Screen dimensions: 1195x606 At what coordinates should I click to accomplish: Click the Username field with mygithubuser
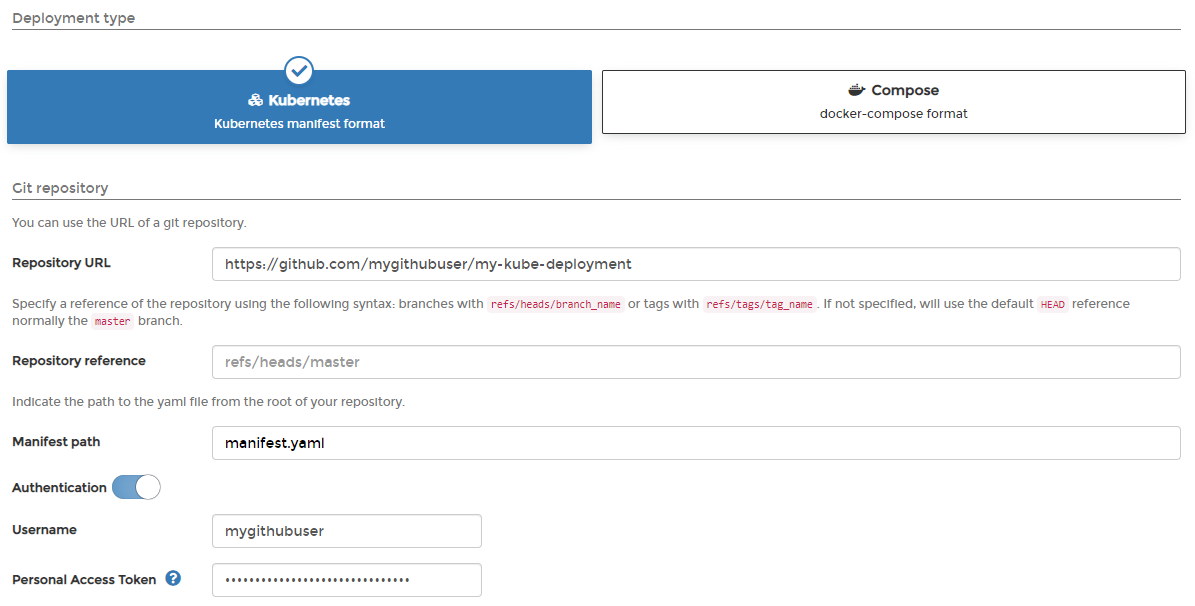347,531
